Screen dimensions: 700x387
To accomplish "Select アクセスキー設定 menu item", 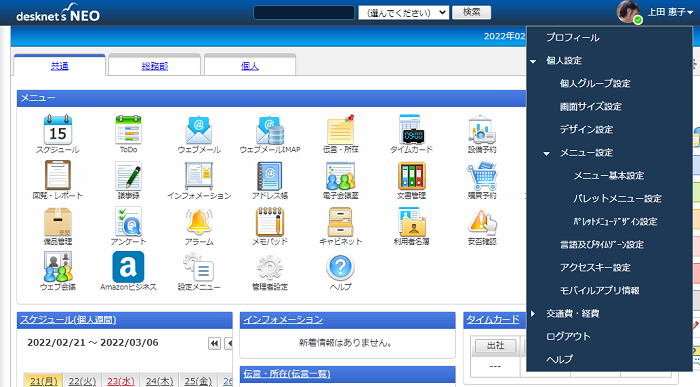I will (595, 267).
